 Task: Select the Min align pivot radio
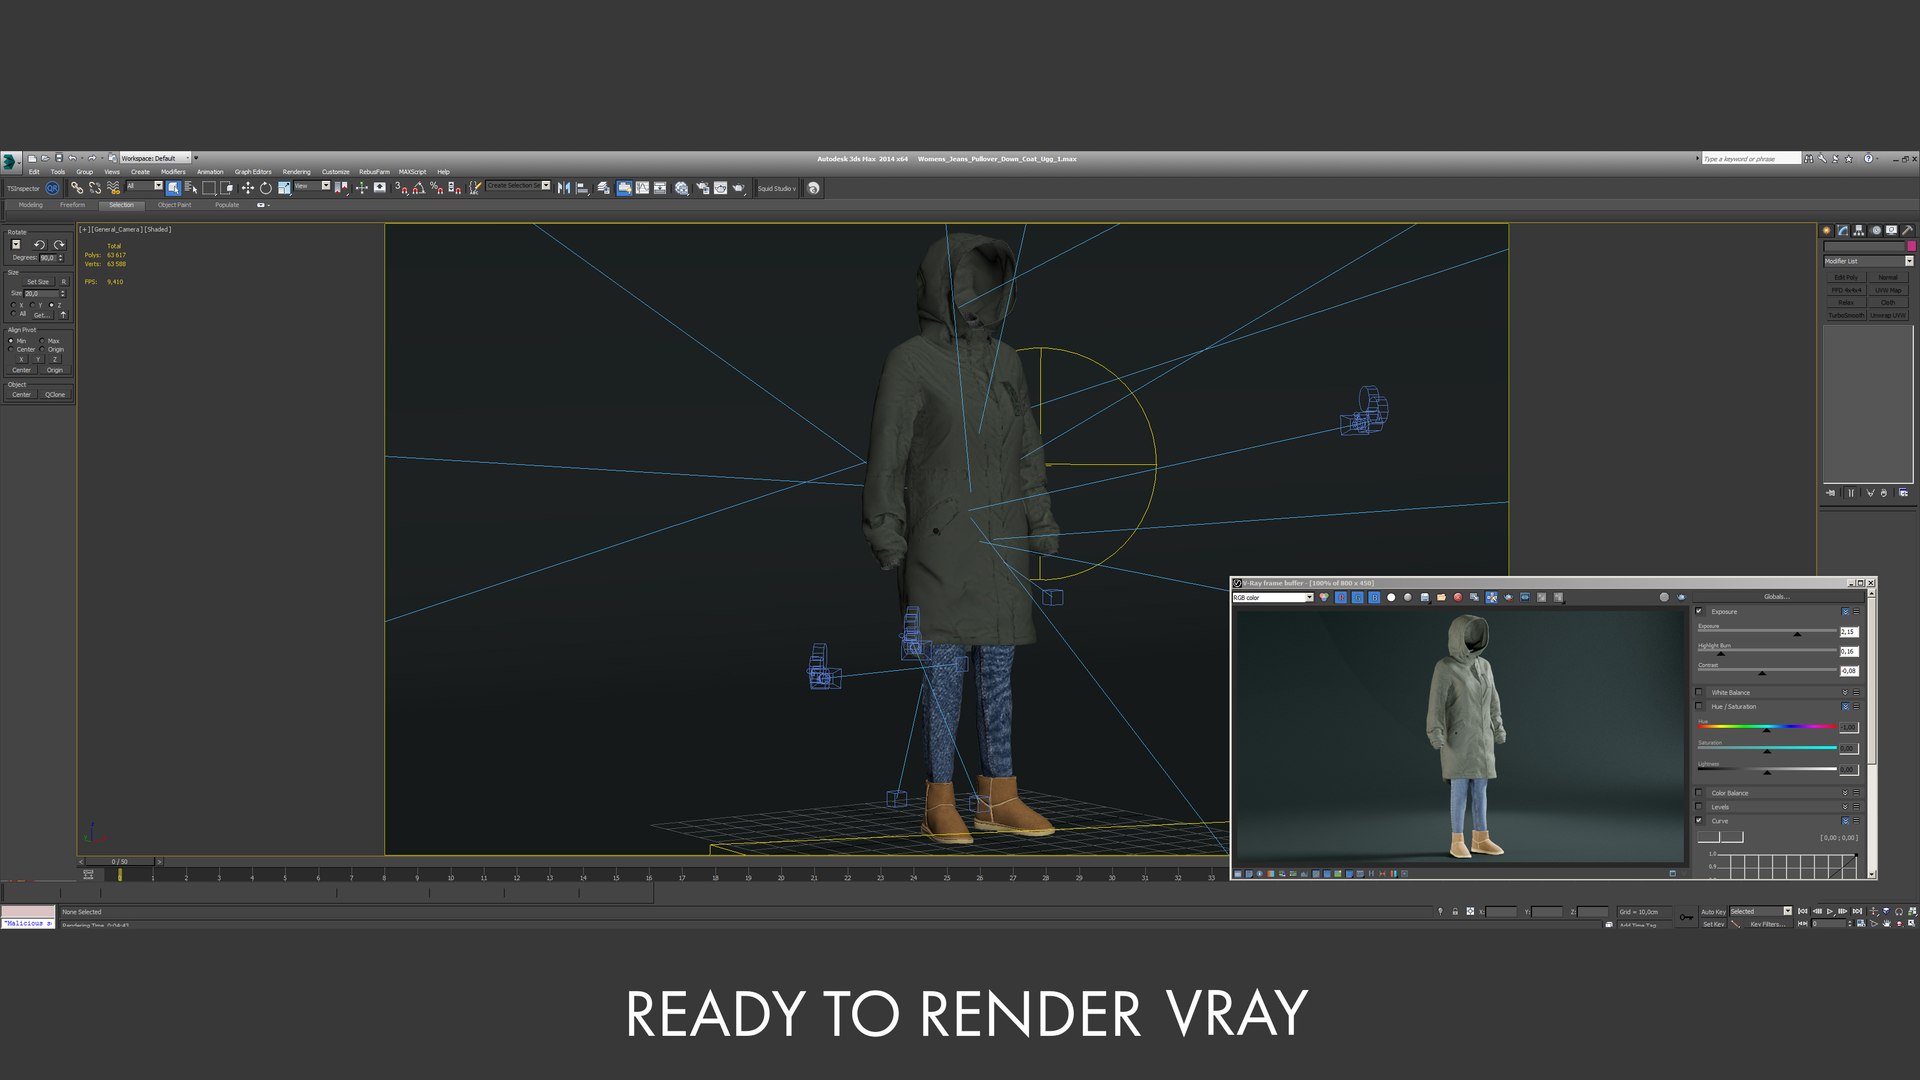click(x=11, y=341)
